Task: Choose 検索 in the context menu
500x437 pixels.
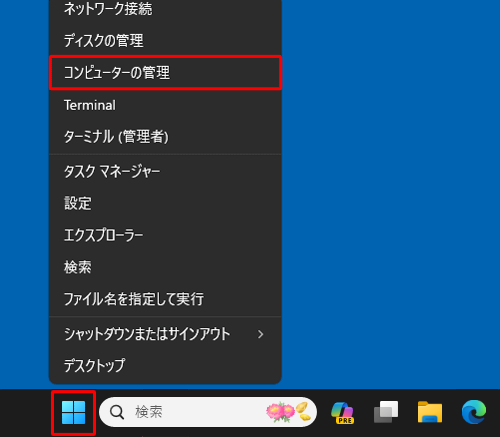Action: point(165,267)
